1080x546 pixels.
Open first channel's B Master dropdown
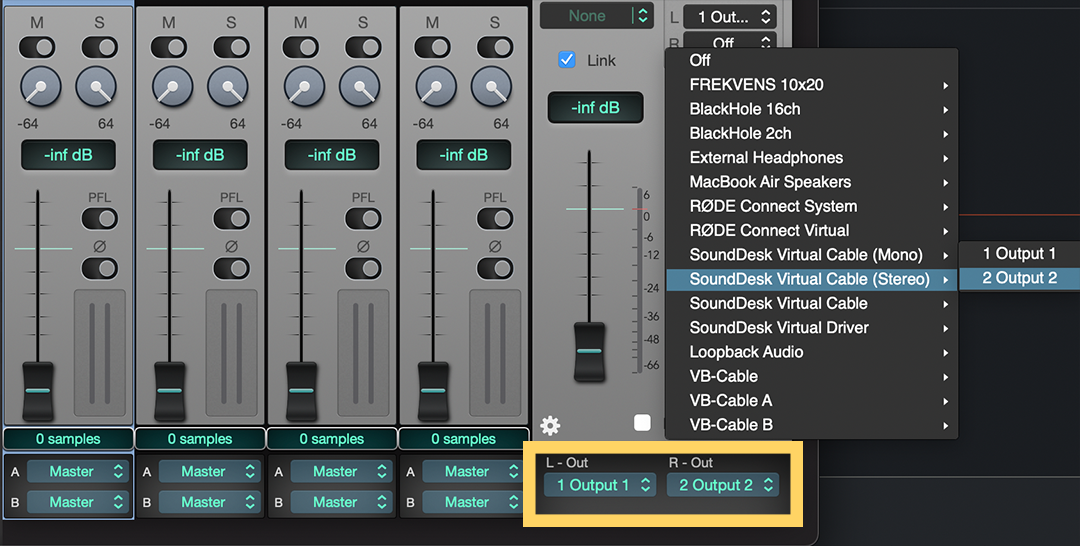(x=78, y=502)
